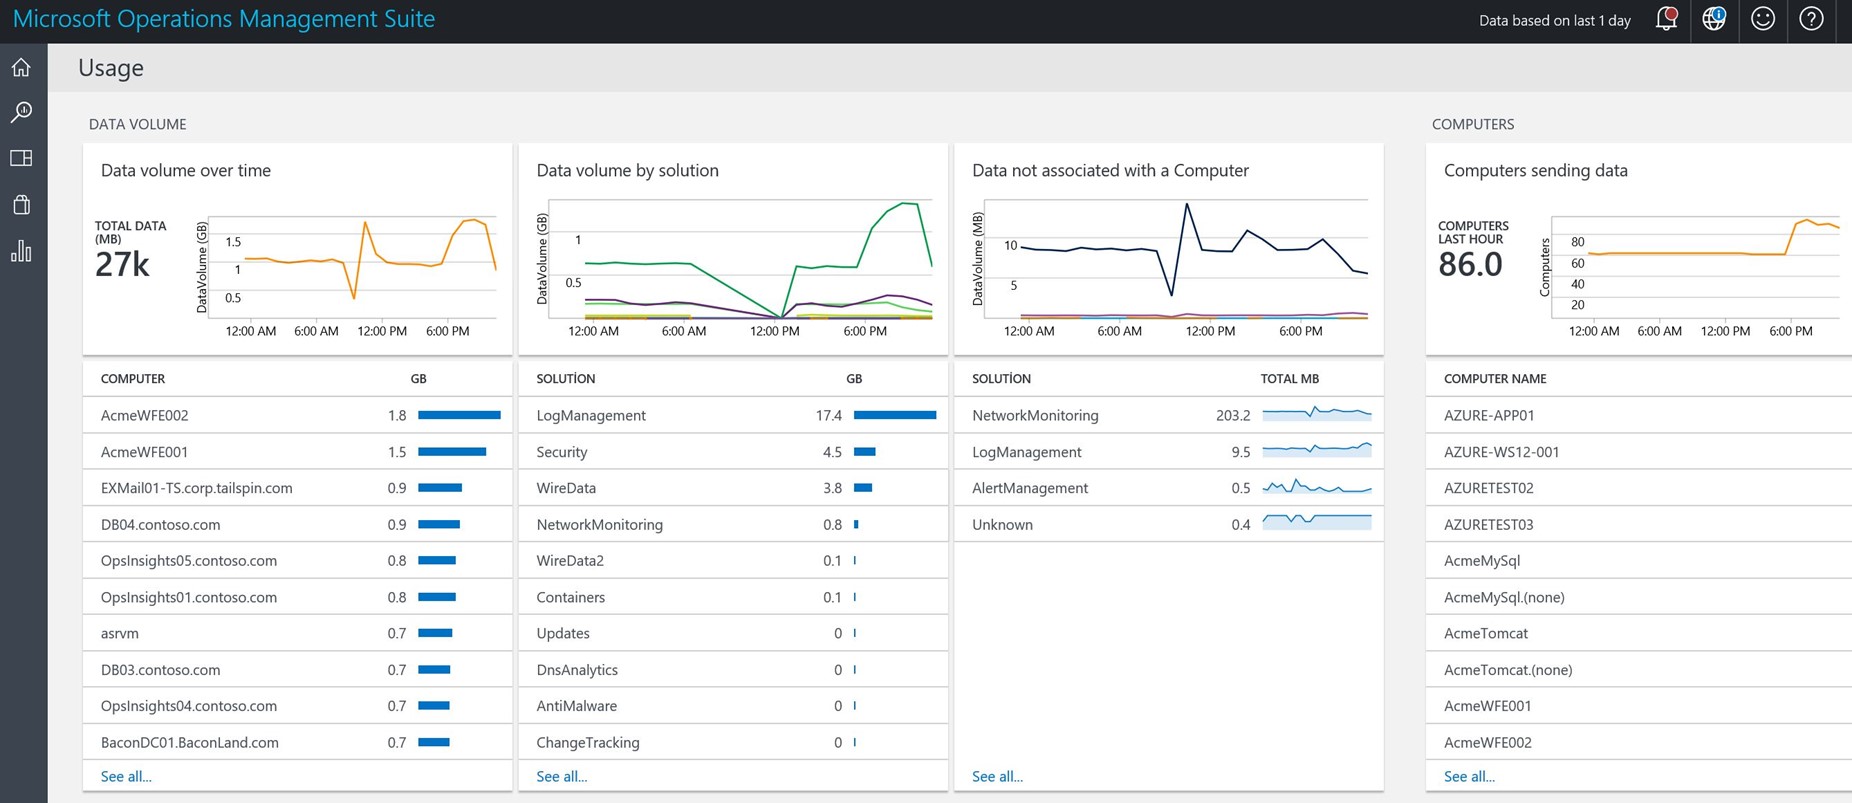Select the ChangeTracking solution row
Screen dimensions: 1852x803
point(733,742)
